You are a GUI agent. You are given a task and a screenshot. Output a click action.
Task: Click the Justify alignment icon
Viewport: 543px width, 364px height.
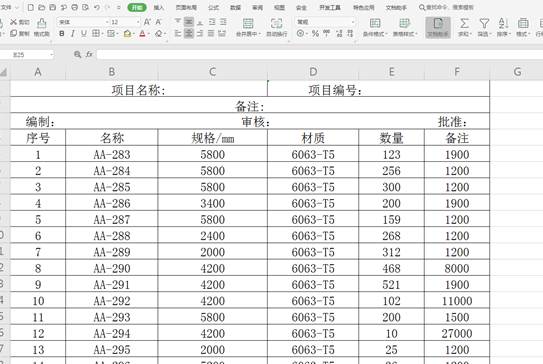(x=211, y=34)
